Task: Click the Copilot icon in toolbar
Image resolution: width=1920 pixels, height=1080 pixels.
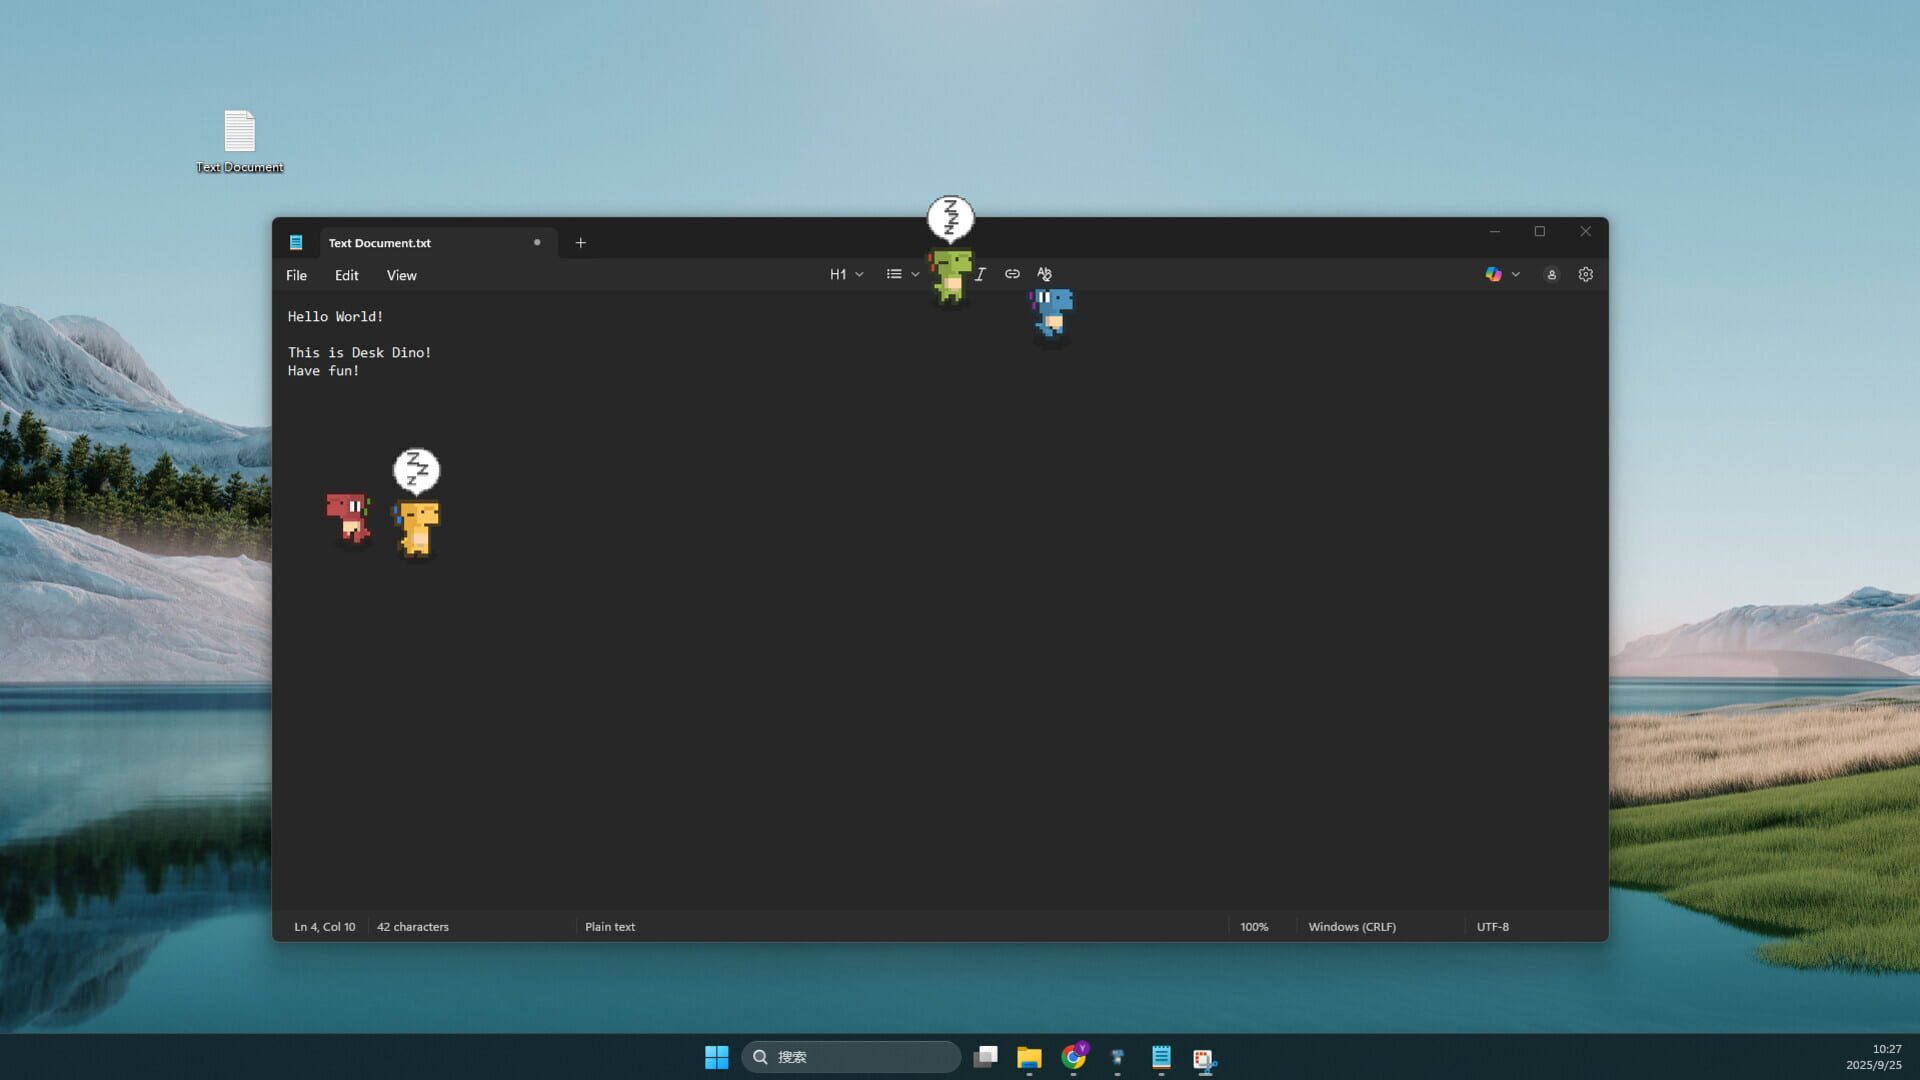Action: click(1493, 274)
